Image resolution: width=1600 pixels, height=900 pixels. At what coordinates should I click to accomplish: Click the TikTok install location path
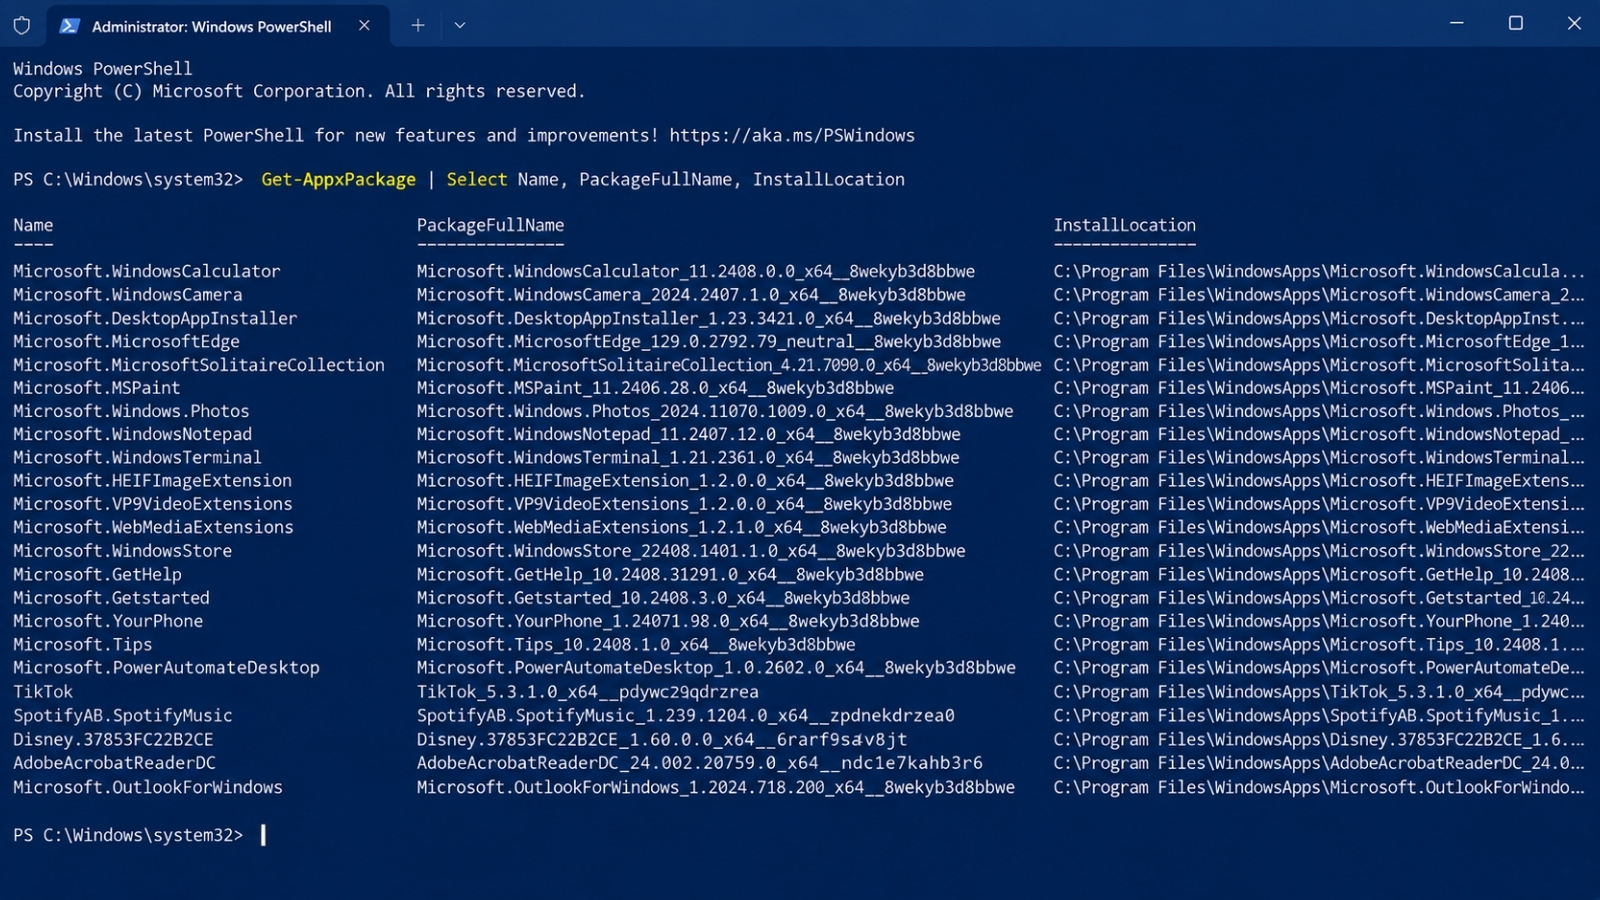1319,692
